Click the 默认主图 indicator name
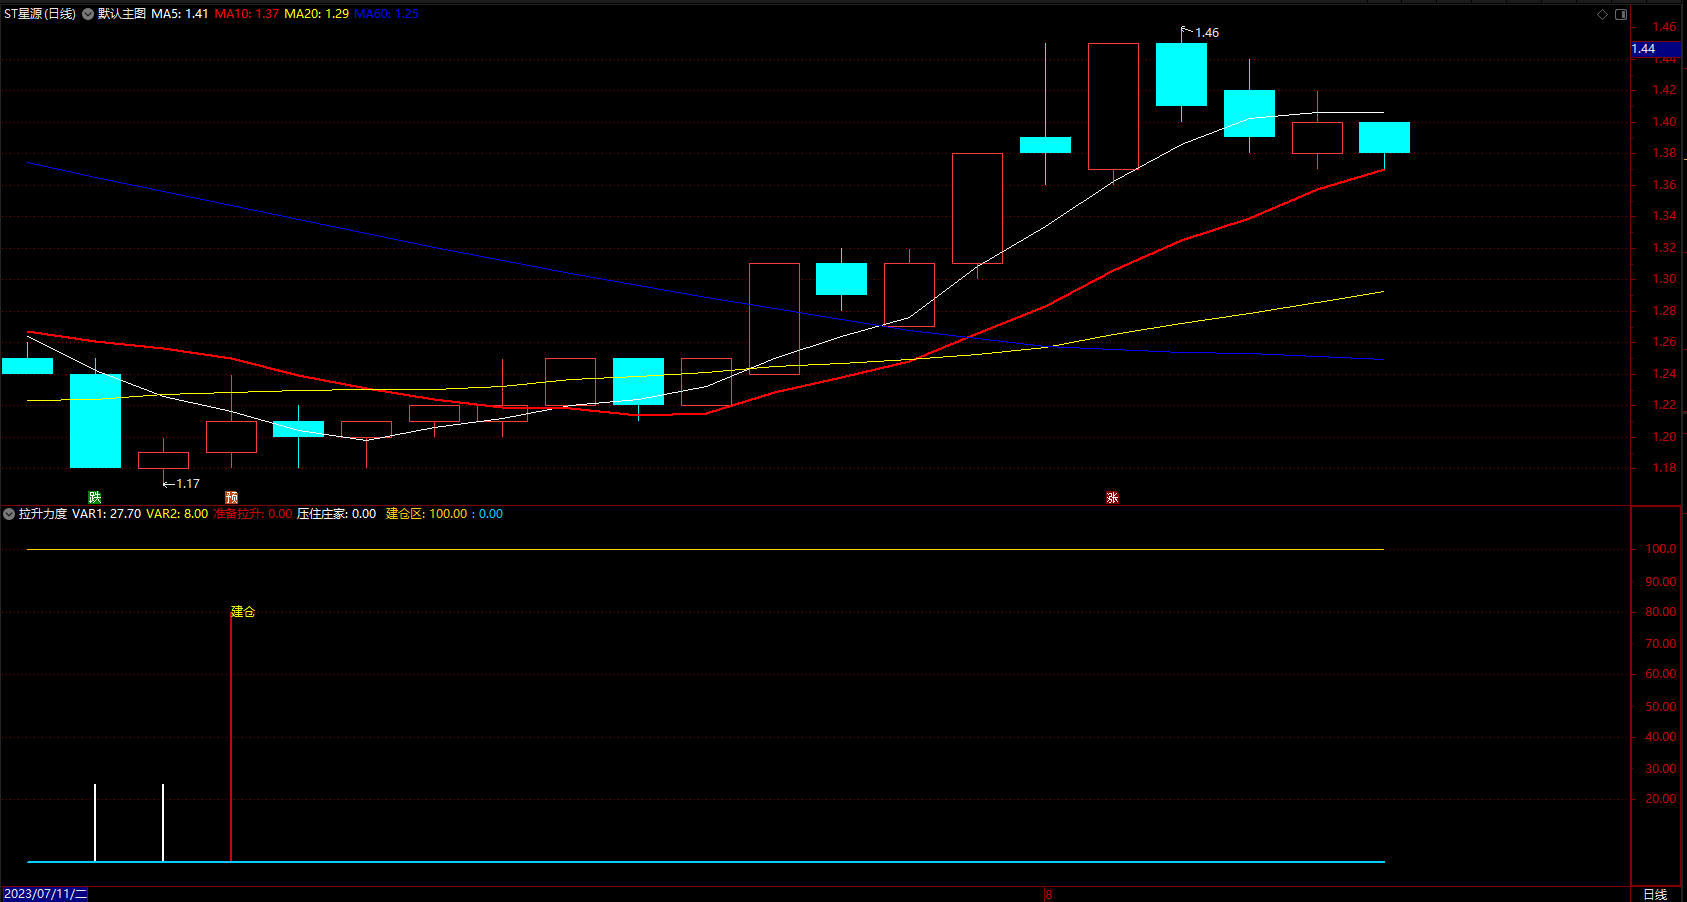Image resolution: width=1687 pixels, height=902 pixels. point(122,14)
